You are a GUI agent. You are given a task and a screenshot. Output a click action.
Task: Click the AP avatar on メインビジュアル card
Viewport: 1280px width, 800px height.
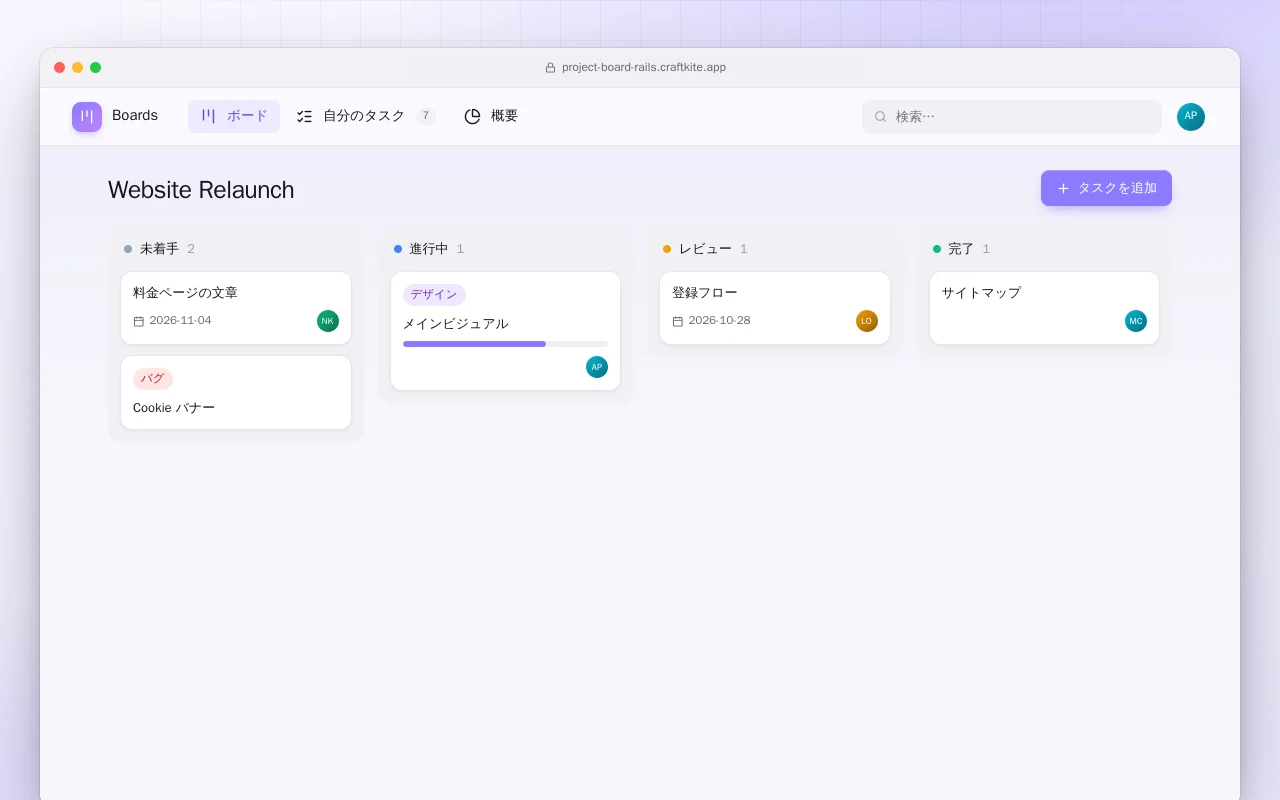[x=597, y=367]
